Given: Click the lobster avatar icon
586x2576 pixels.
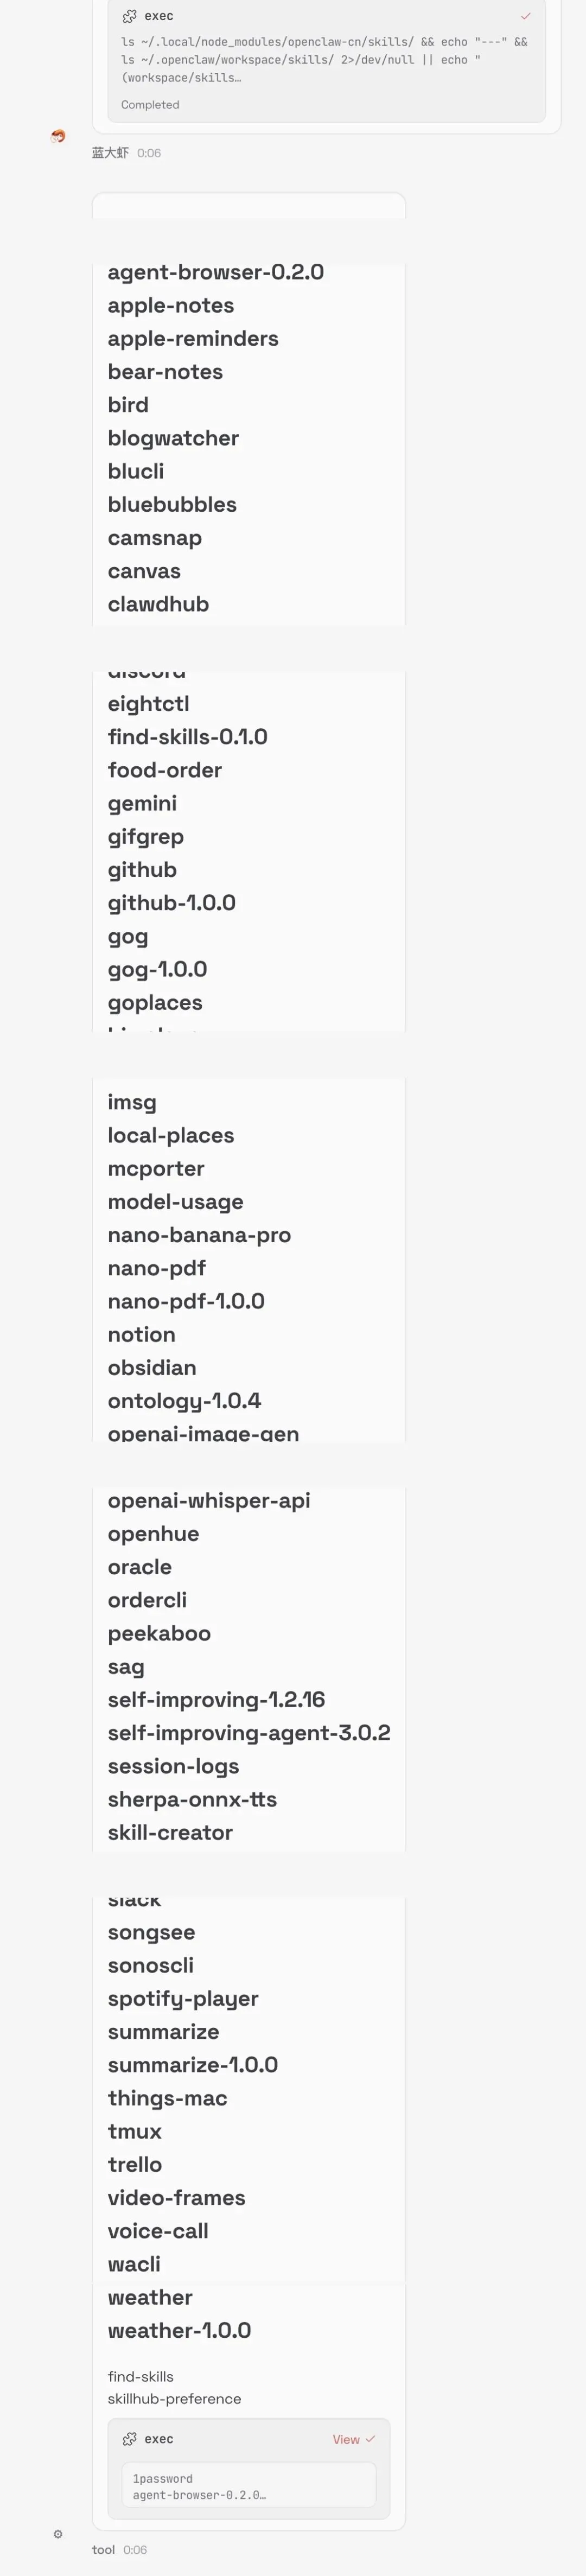Looking at the screenshot, I should pyautogui.click(x=58, y=136).
